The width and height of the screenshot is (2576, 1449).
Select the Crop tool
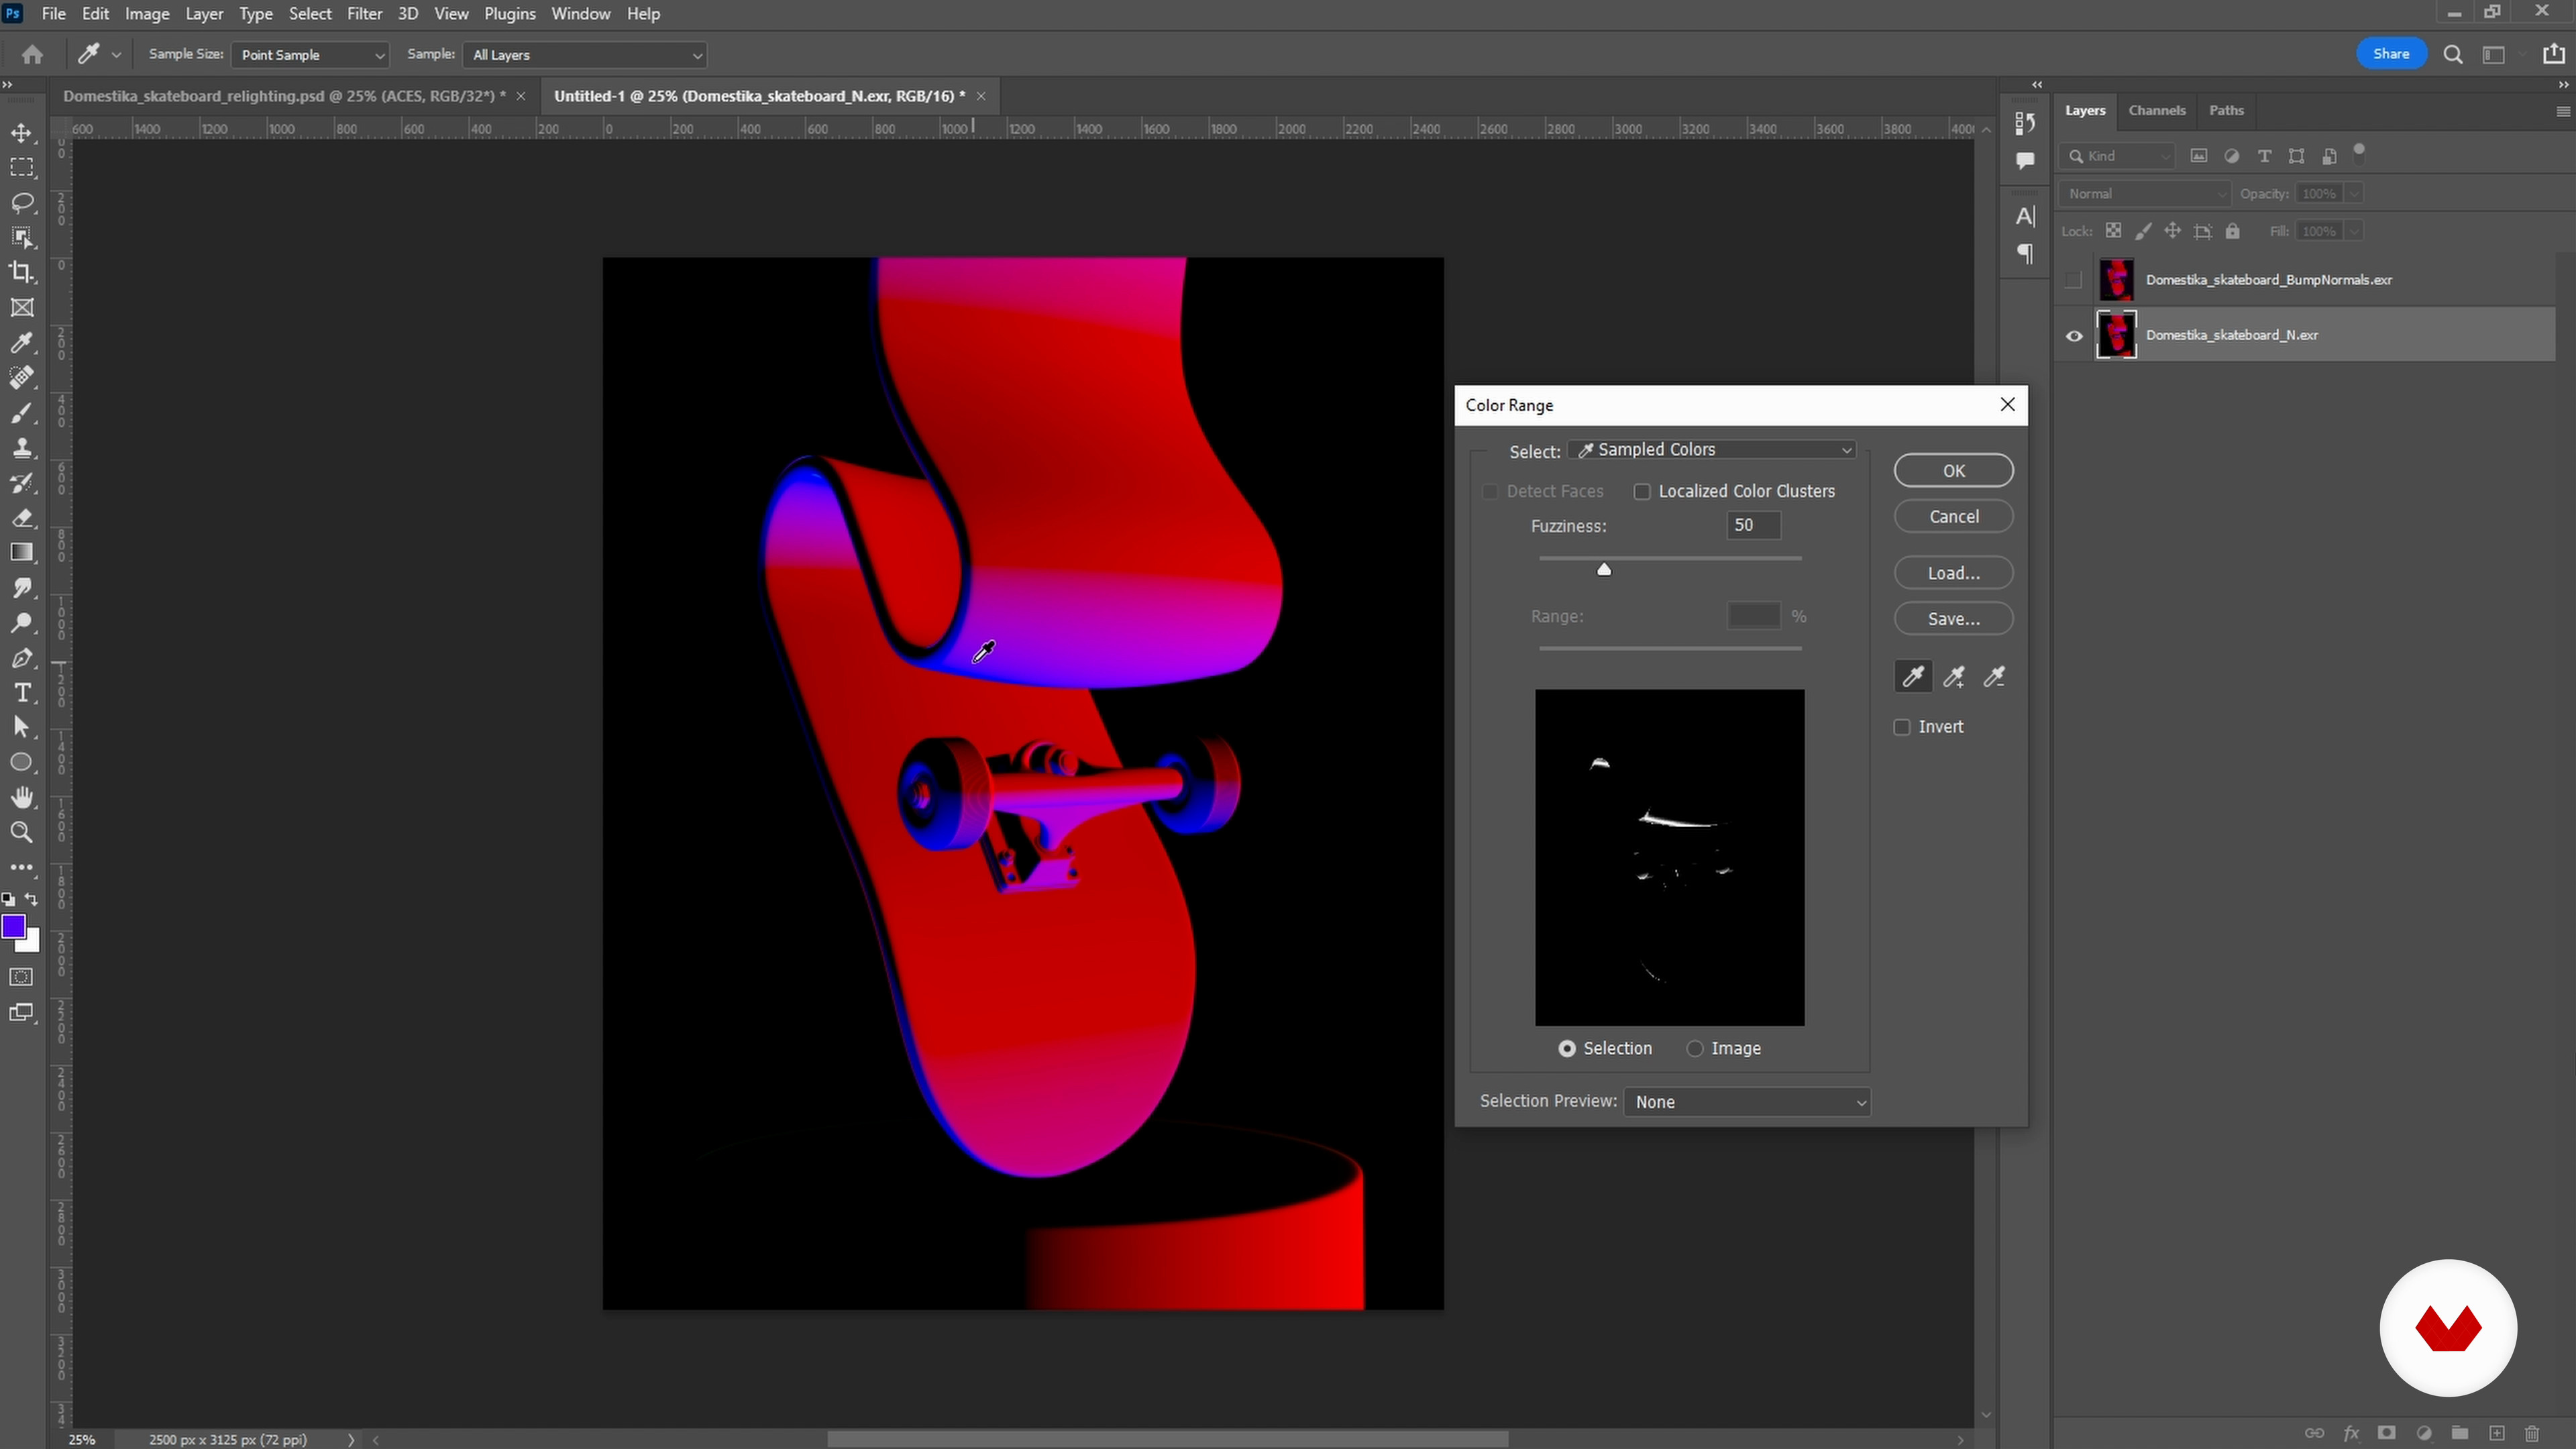(22, 272)
